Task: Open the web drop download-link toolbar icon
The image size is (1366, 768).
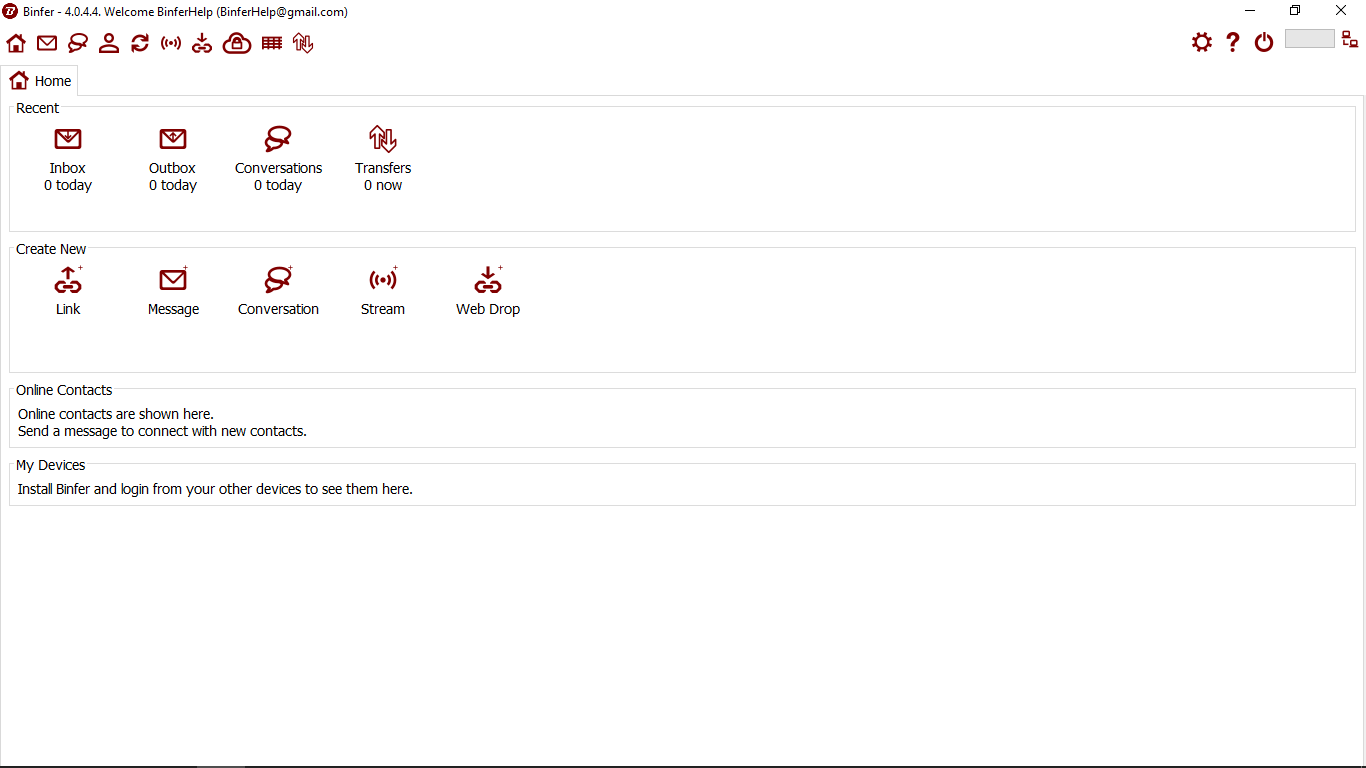Action: [202, 43]
